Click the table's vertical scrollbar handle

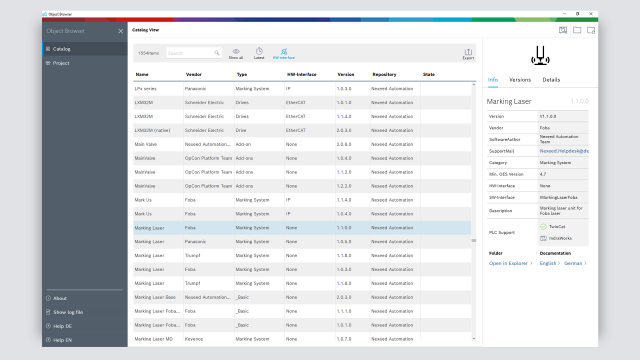coord(473,240)
